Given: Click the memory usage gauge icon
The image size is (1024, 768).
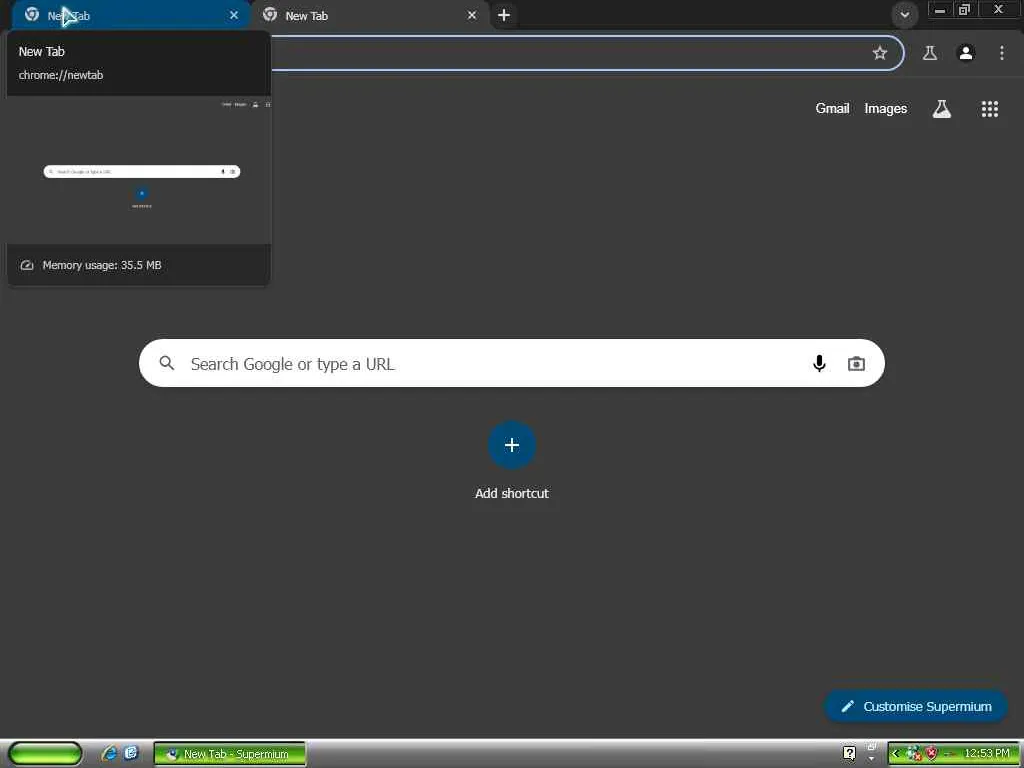Looking at the screenshot, I should pyautogui.click(x=27, y=265).
